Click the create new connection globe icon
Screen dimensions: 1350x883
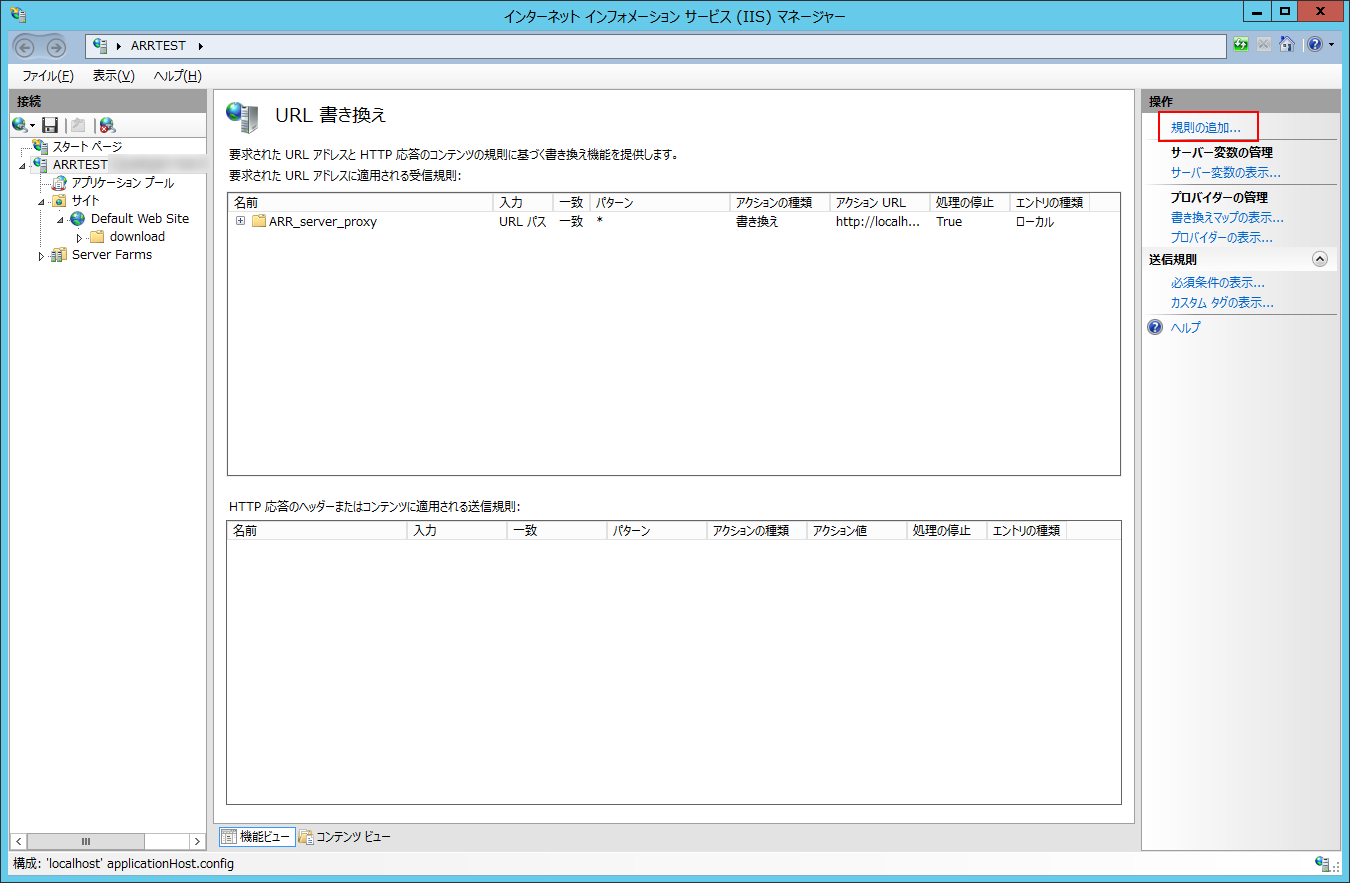pyautogui.click(x=22, y=125)
